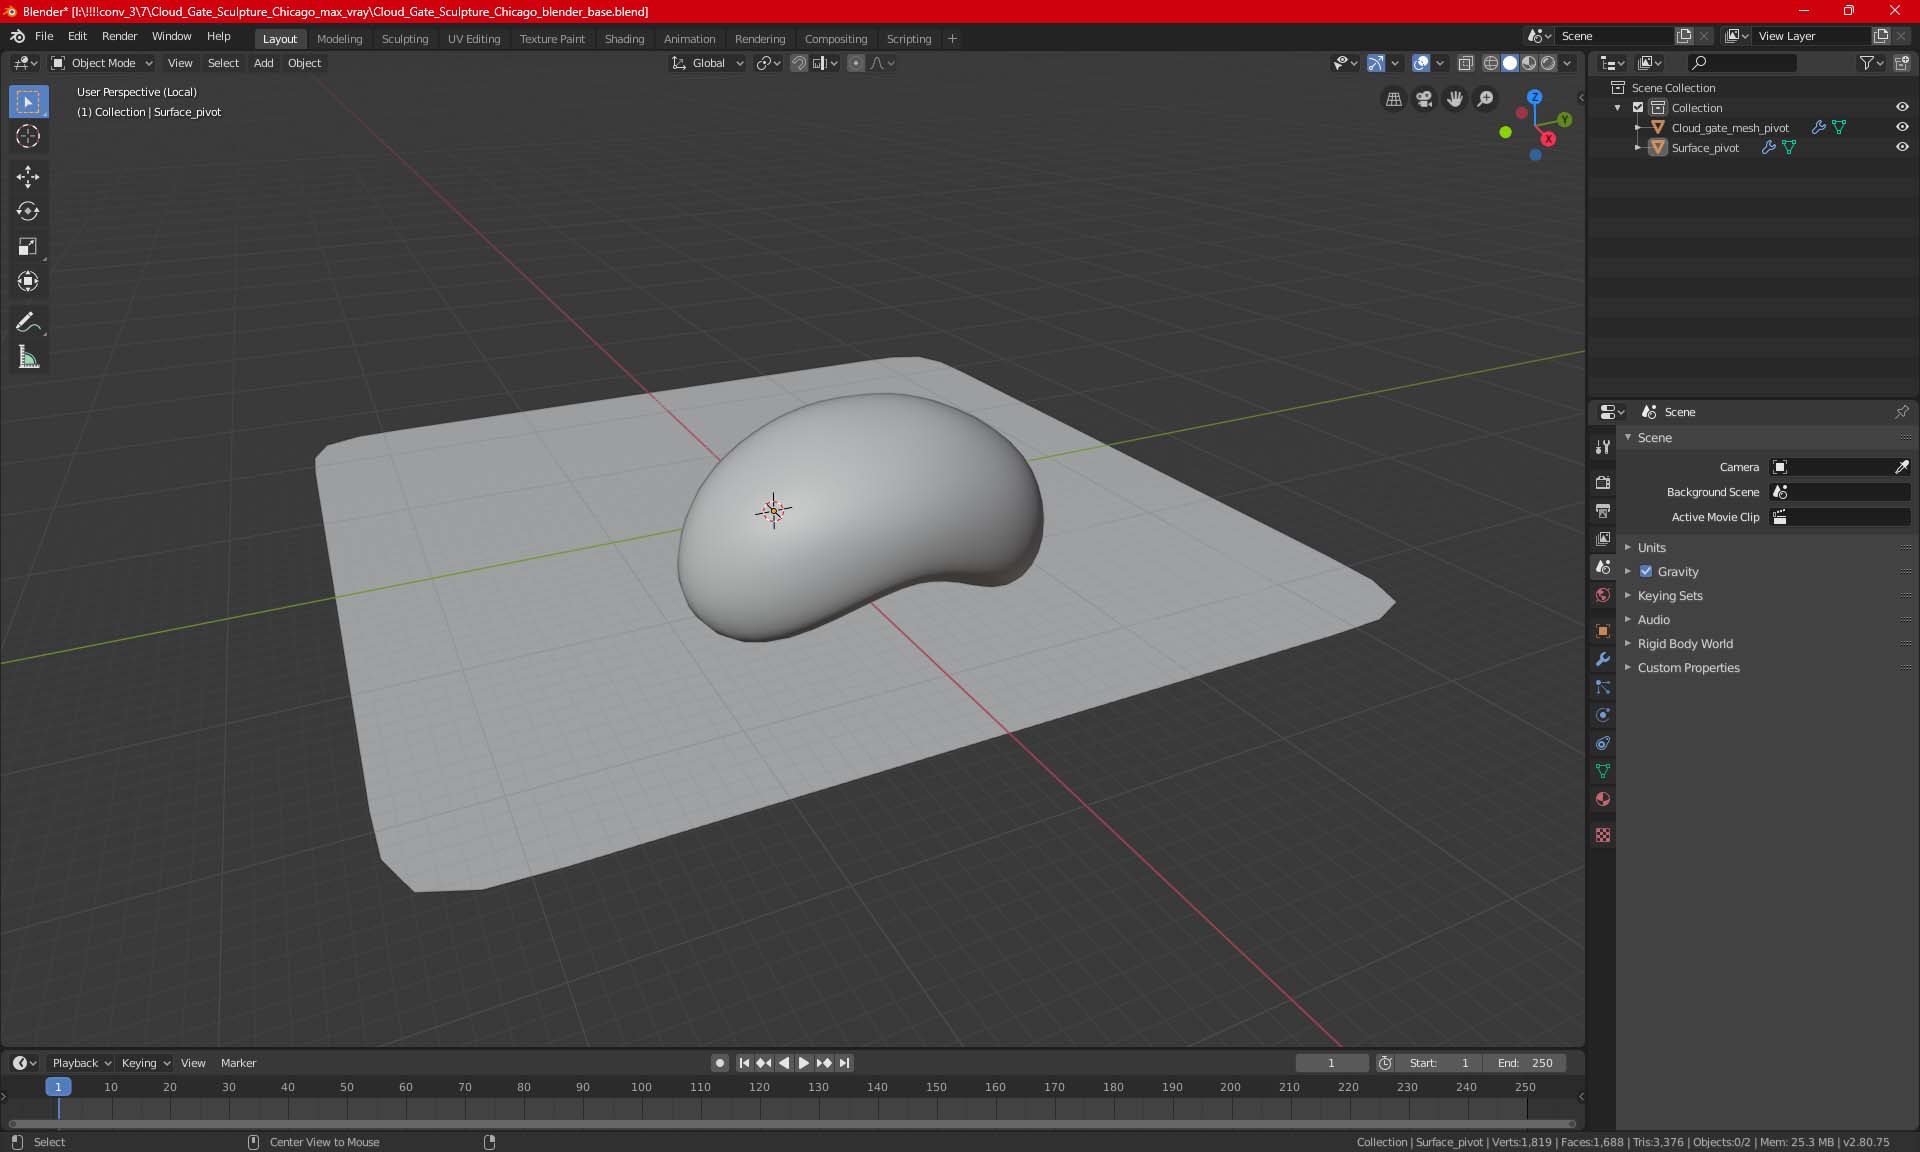This screenshot has height=1152, width=1920.
Task: Open the Add menu in viewport header
Action: [x=263, y=63]
